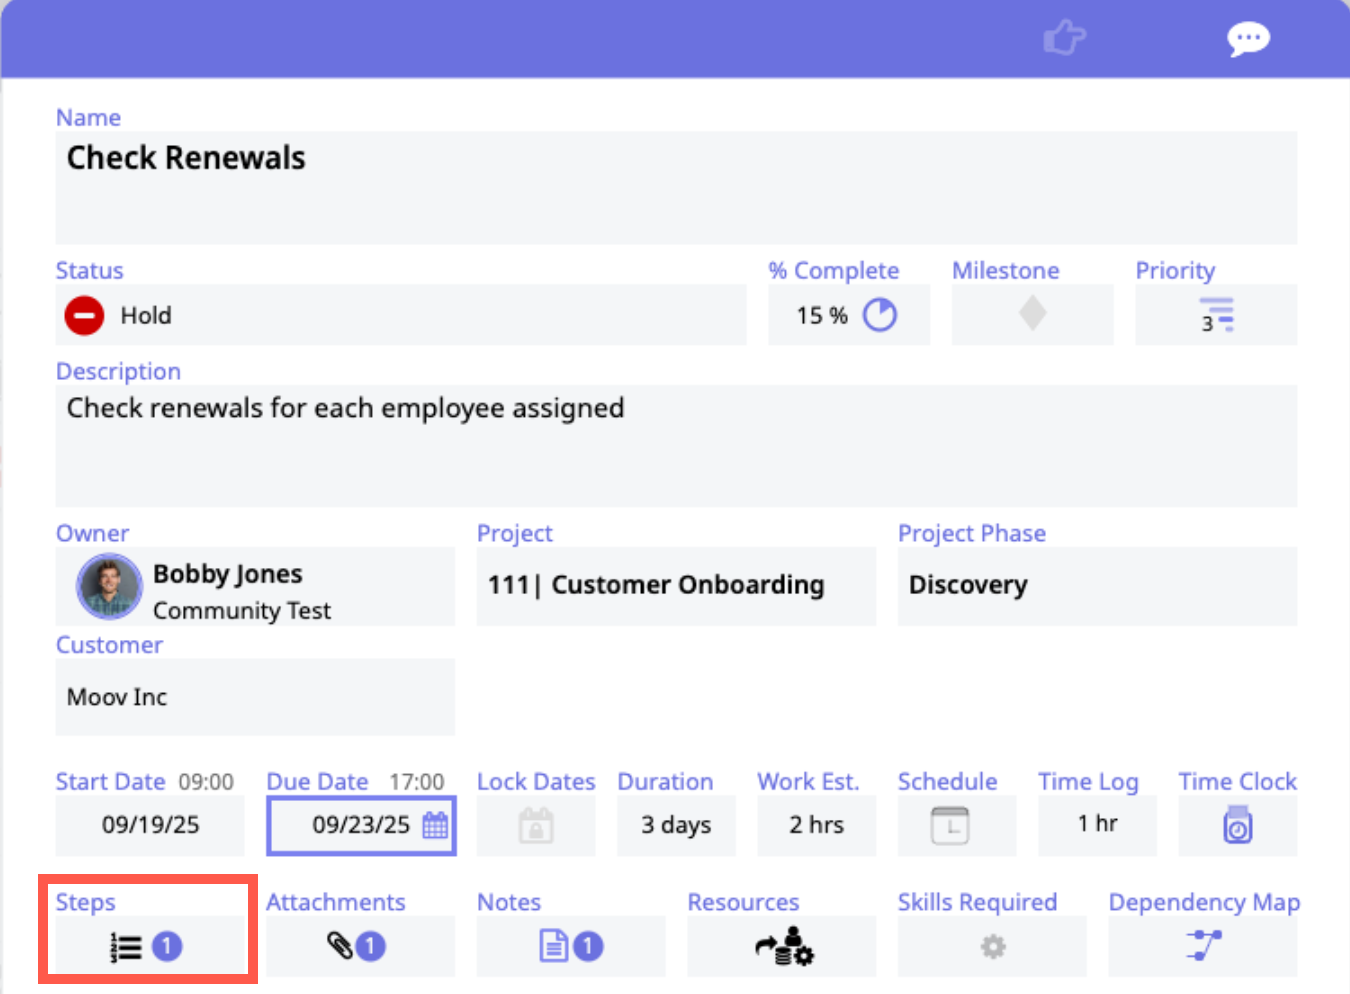This screenshot has width=1350, height=994.
Task: Open the Steps checklist icon
Action: tap(127, 947)
